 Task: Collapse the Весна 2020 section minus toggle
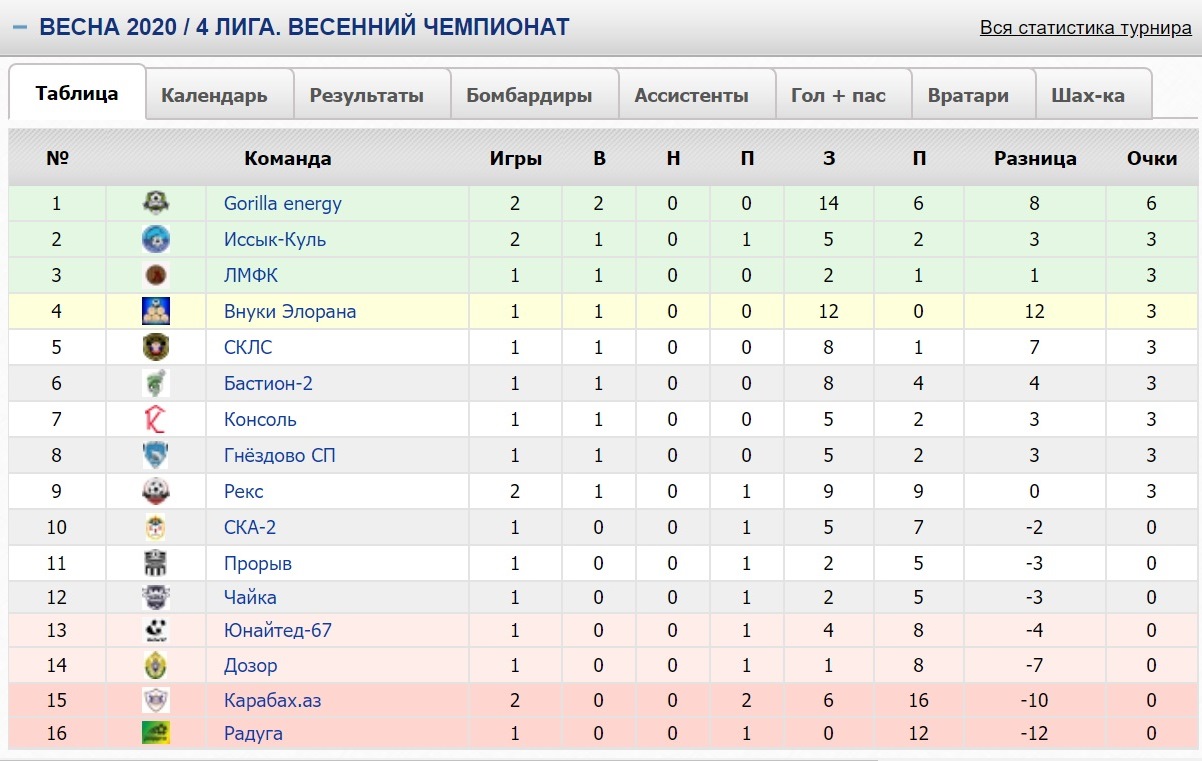19,27
